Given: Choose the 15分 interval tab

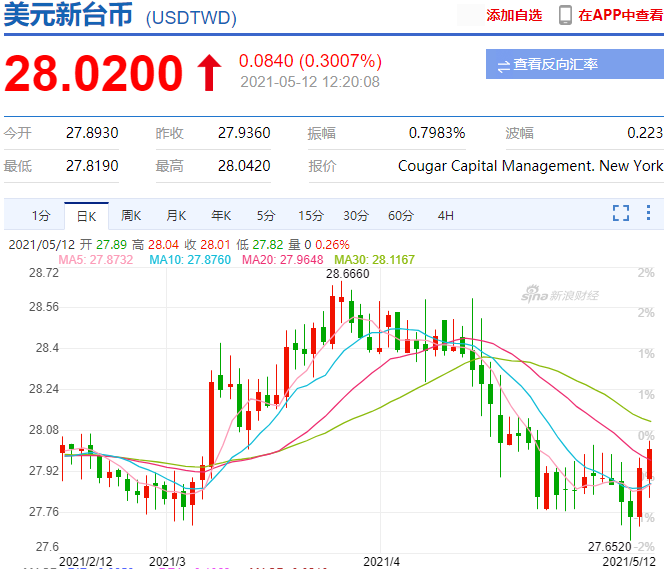Looking at the screenshot, I should tap(311, 215).
